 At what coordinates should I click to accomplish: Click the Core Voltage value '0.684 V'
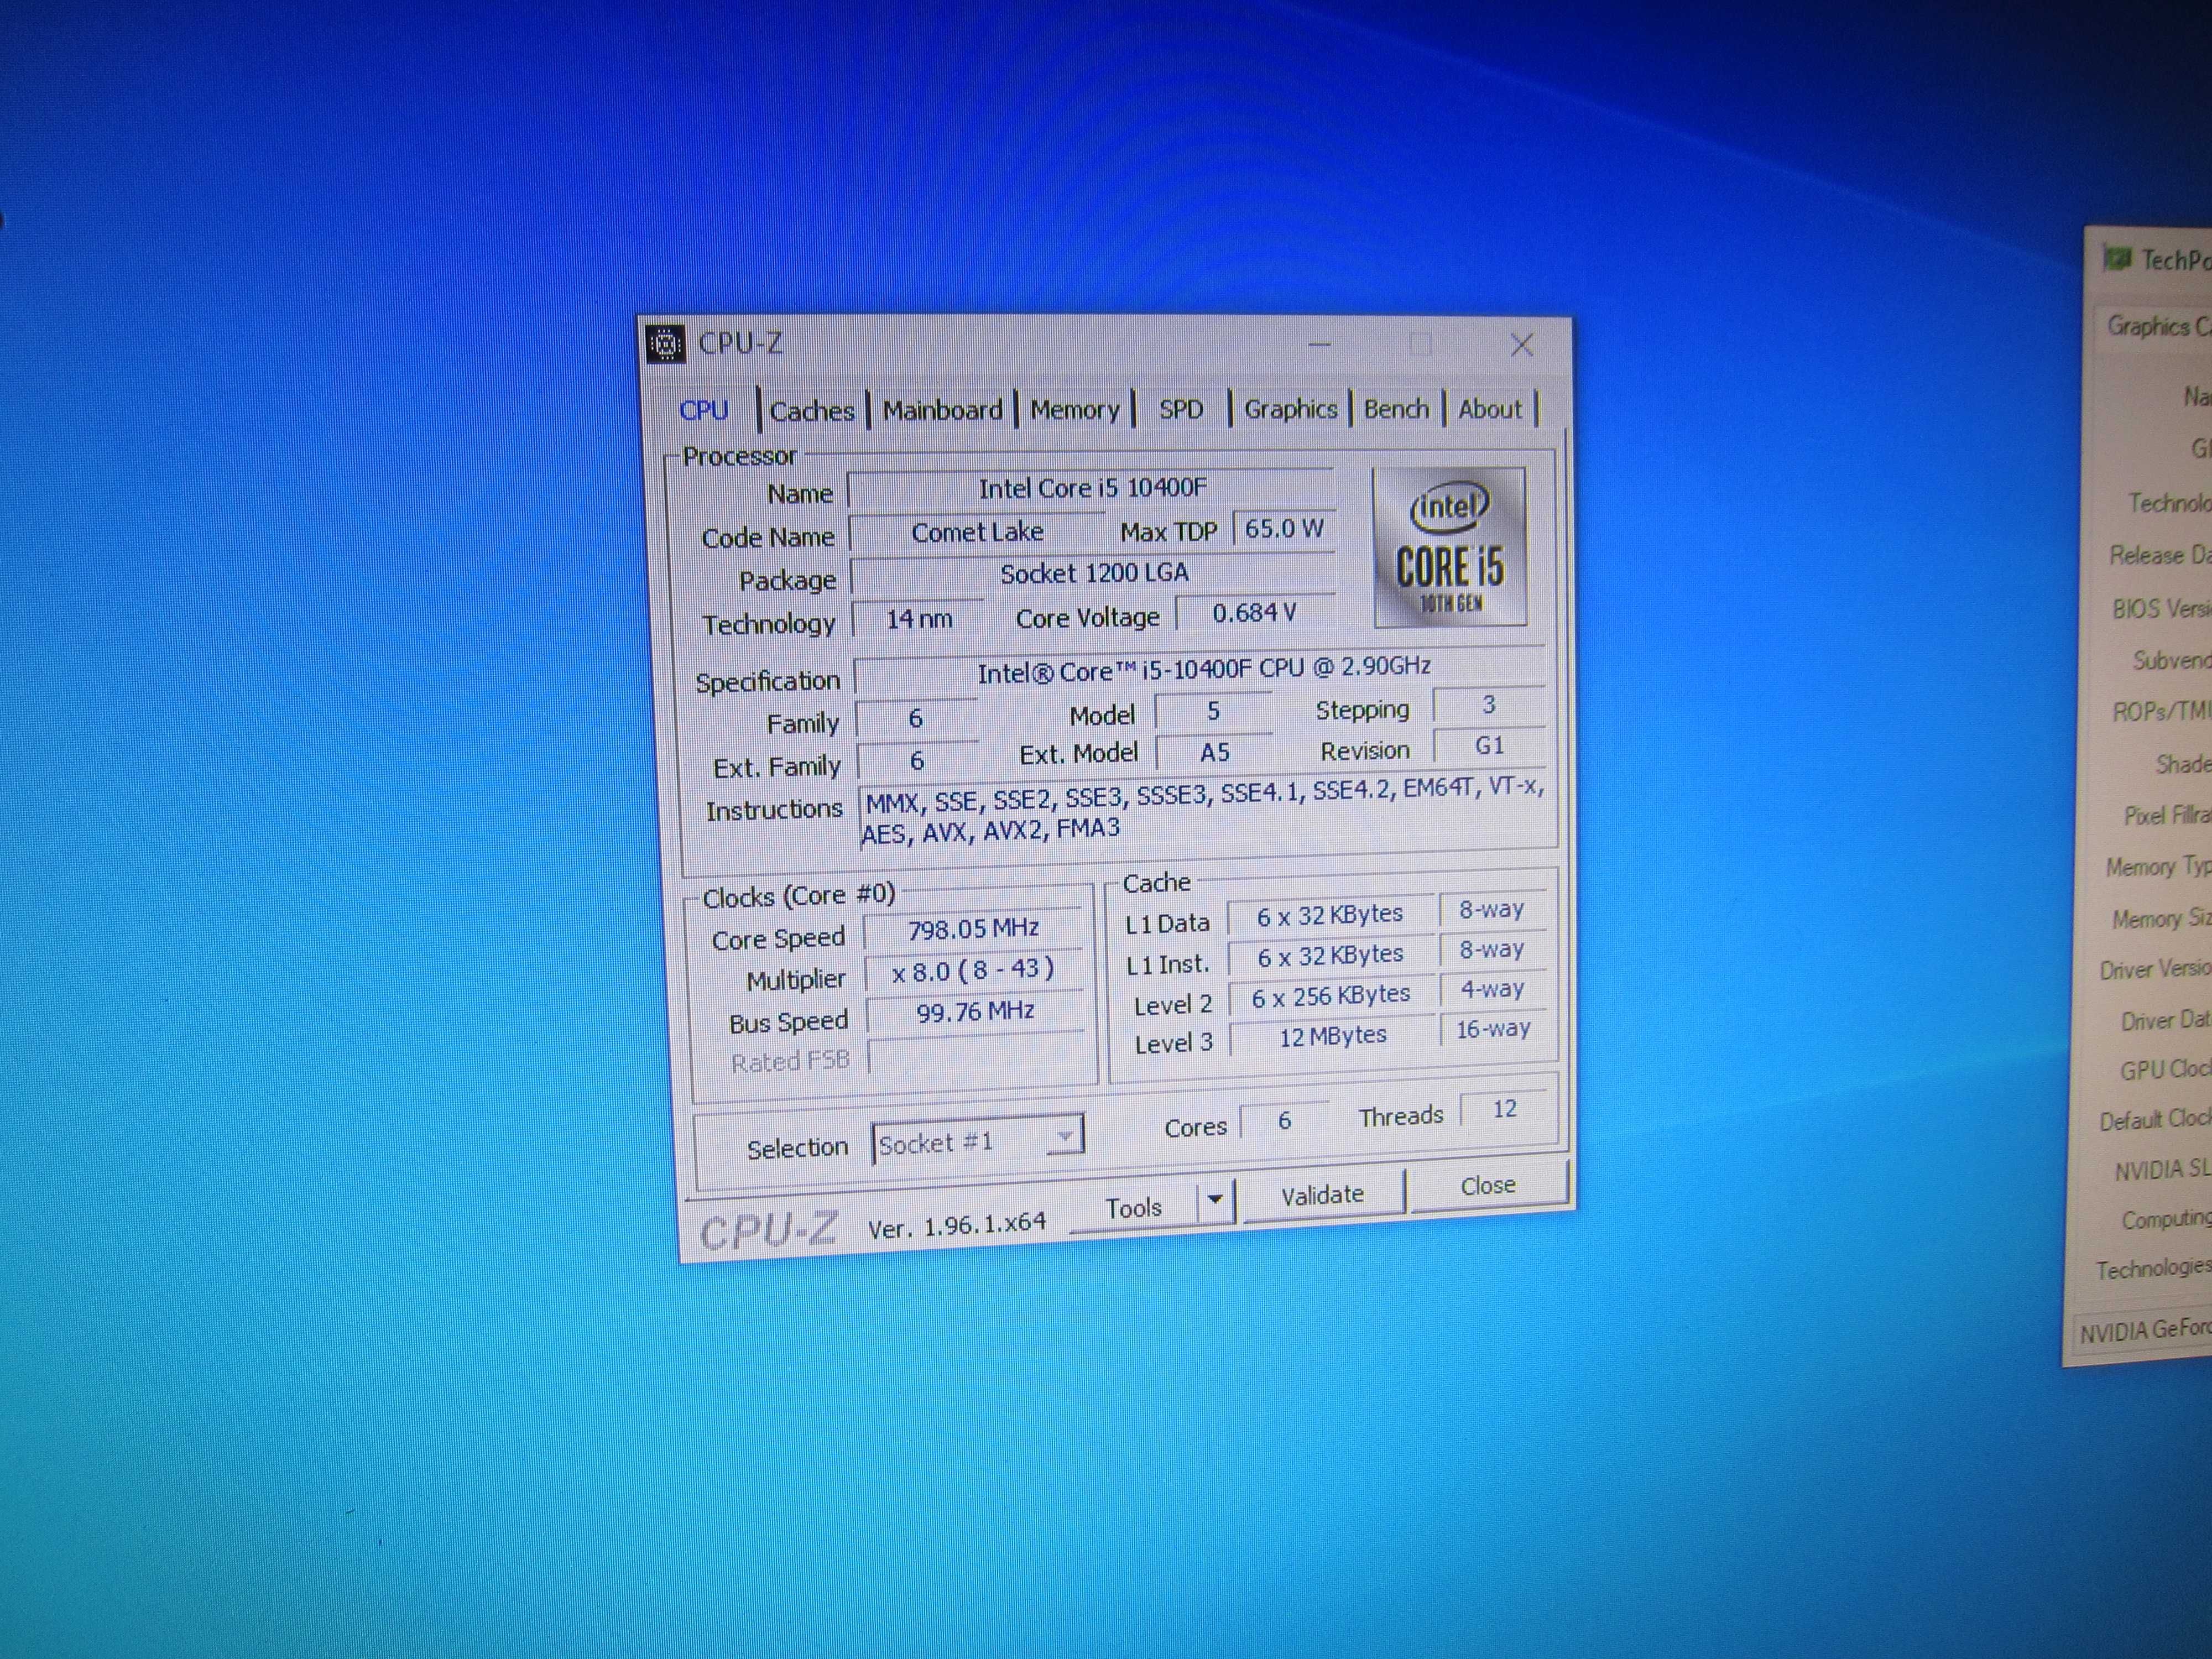click(1255, 612)
